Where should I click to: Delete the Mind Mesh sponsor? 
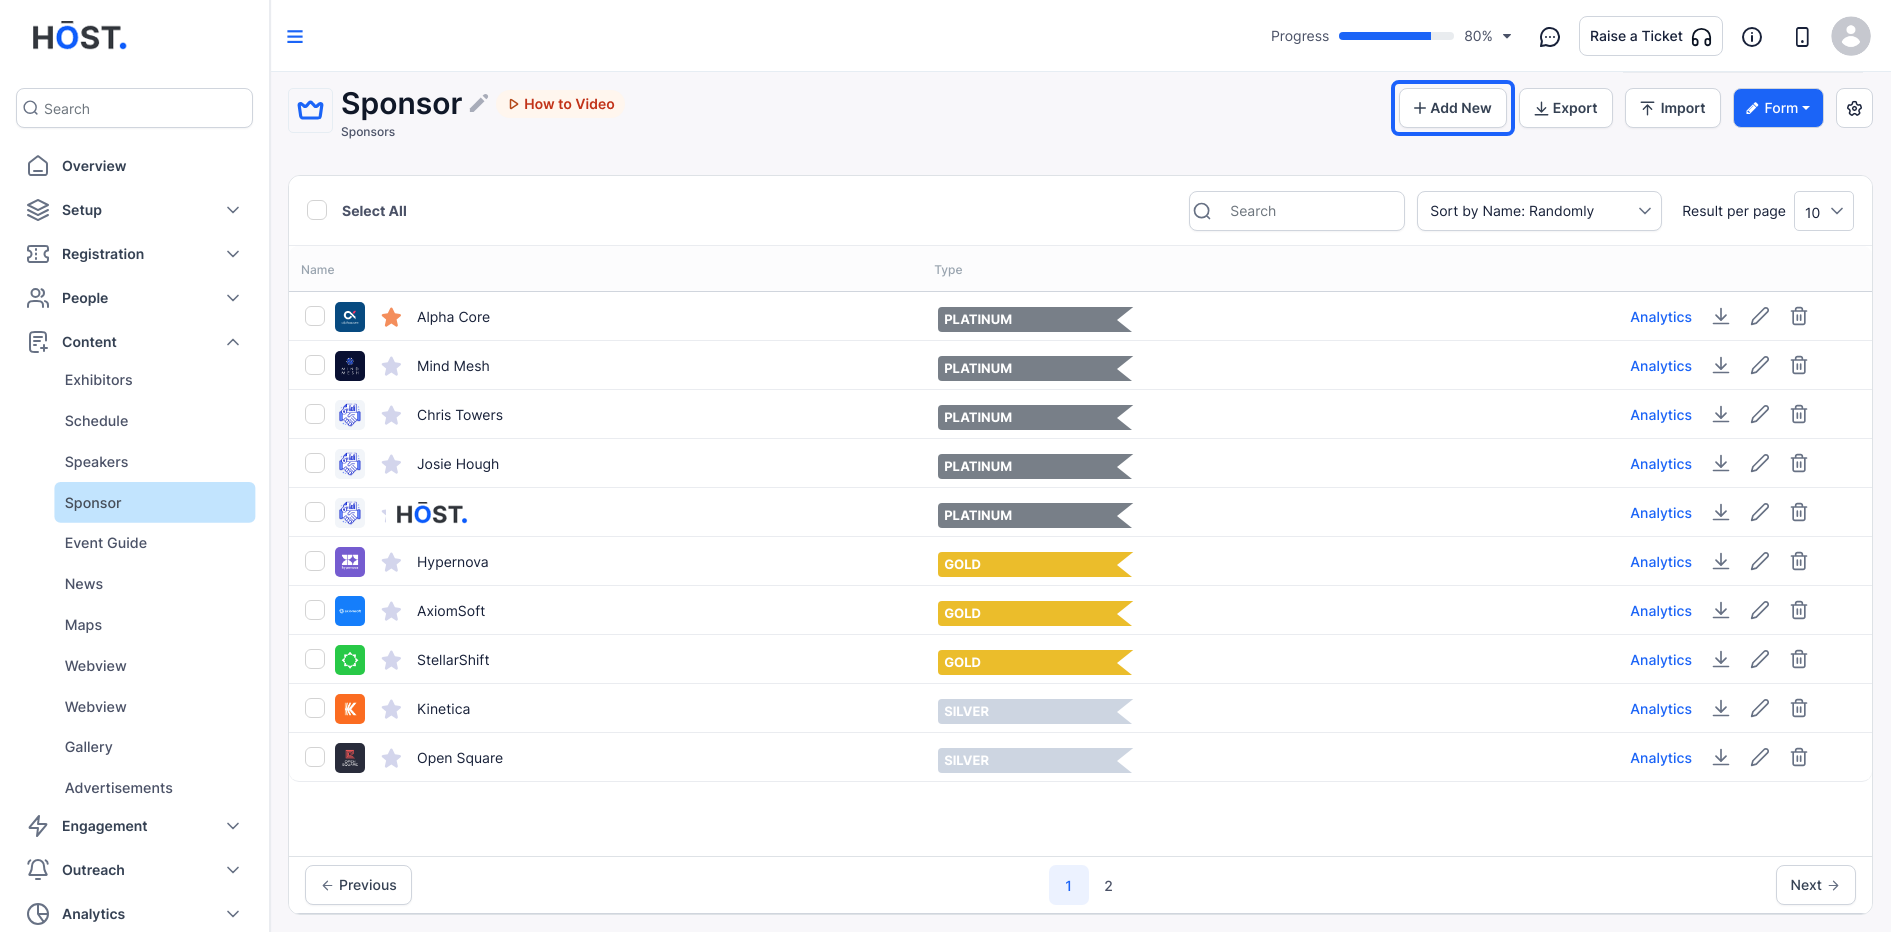[1799, 366]
